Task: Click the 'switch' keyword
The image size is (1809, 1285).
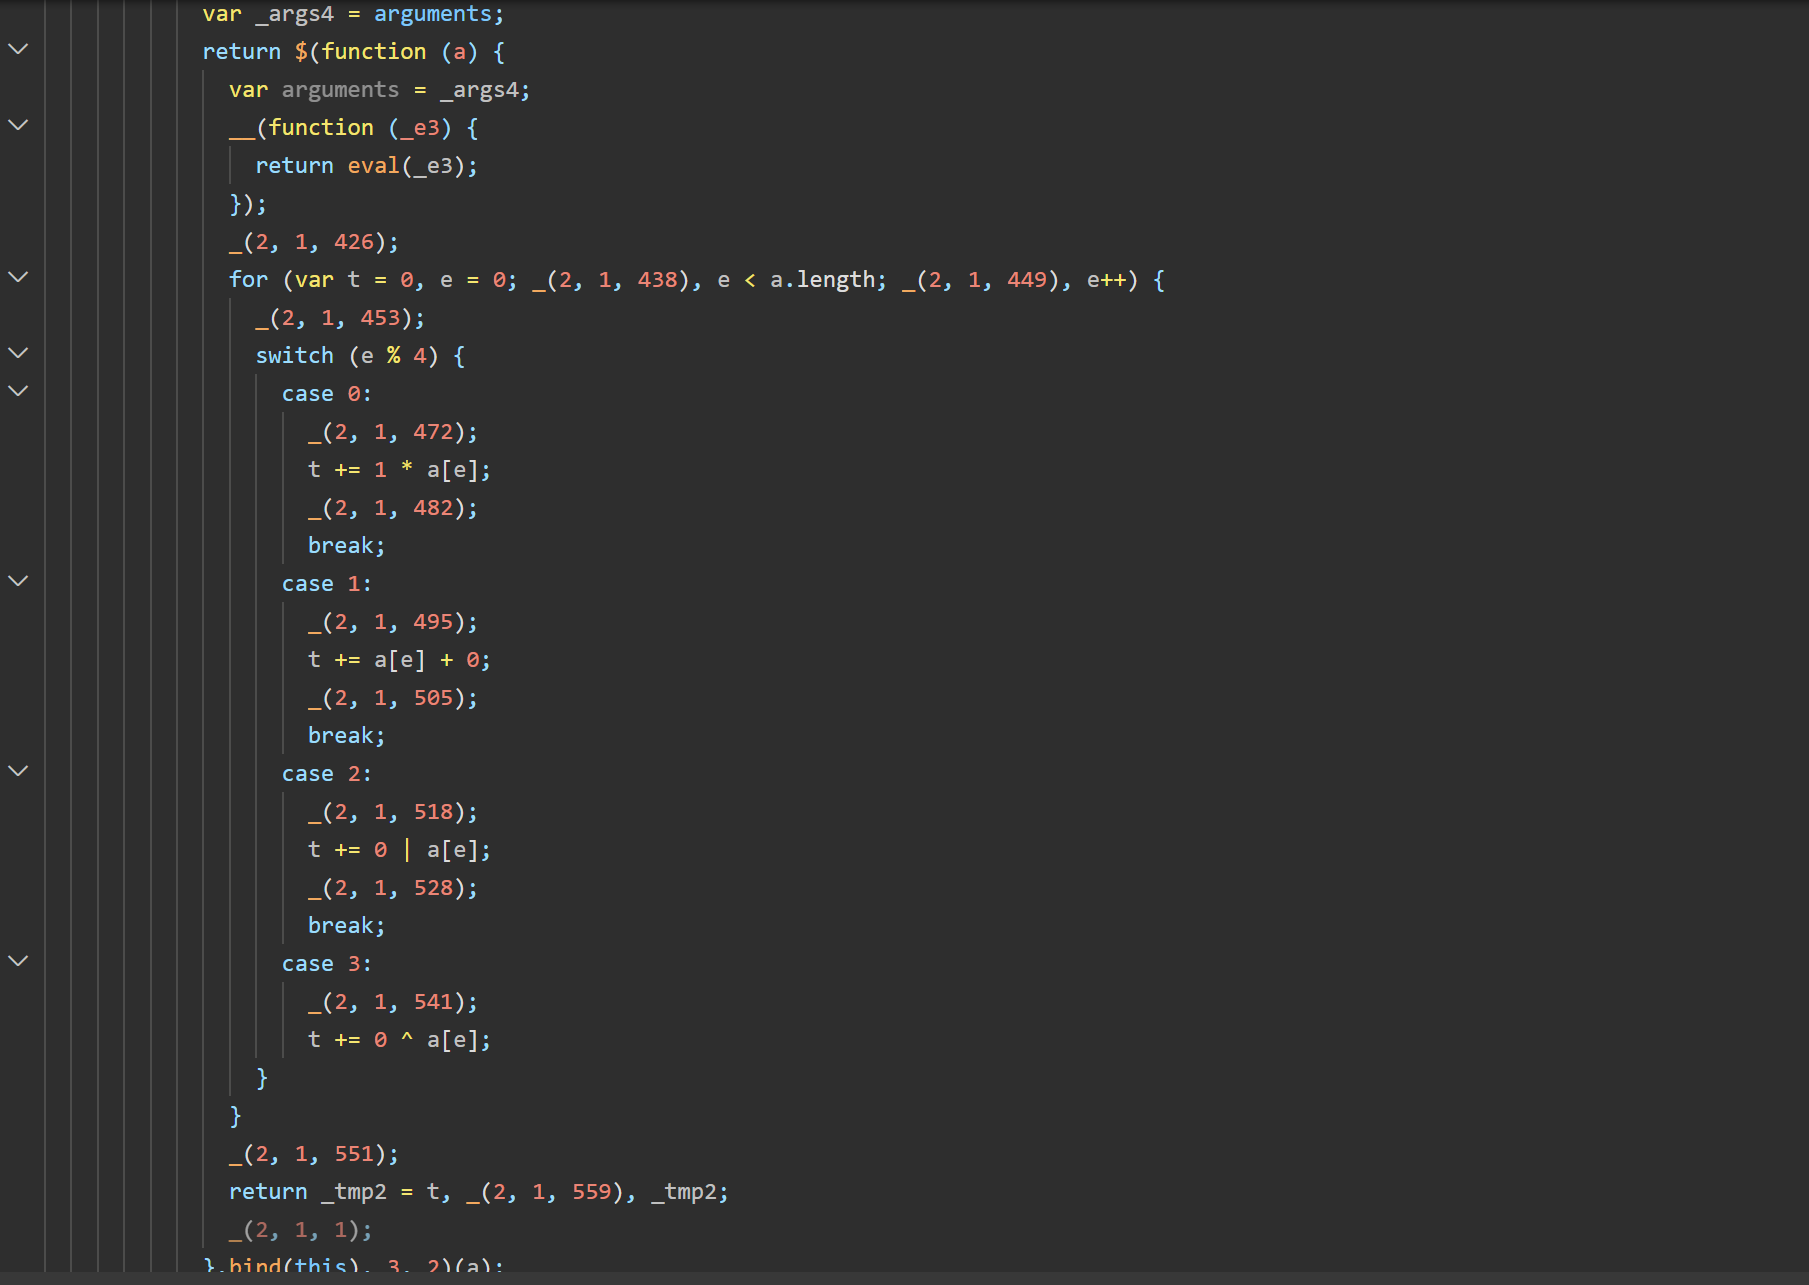Action: point(294,356)
